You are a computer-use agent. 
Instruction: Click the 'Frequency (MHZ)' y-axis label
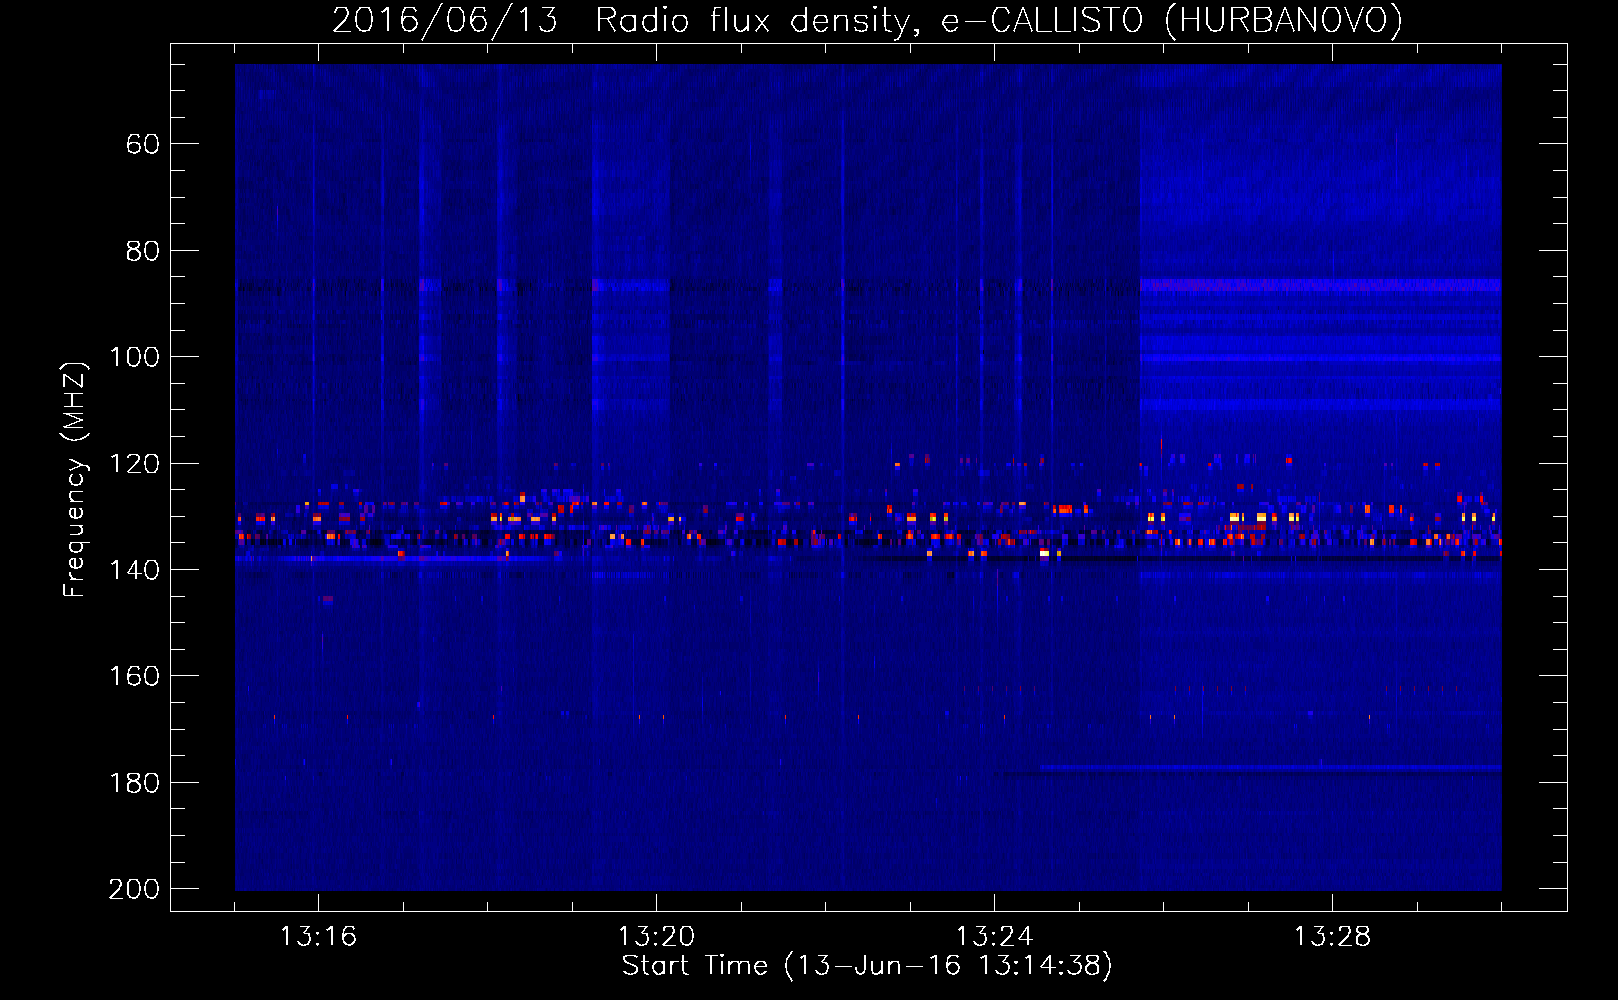click(75, 480)
